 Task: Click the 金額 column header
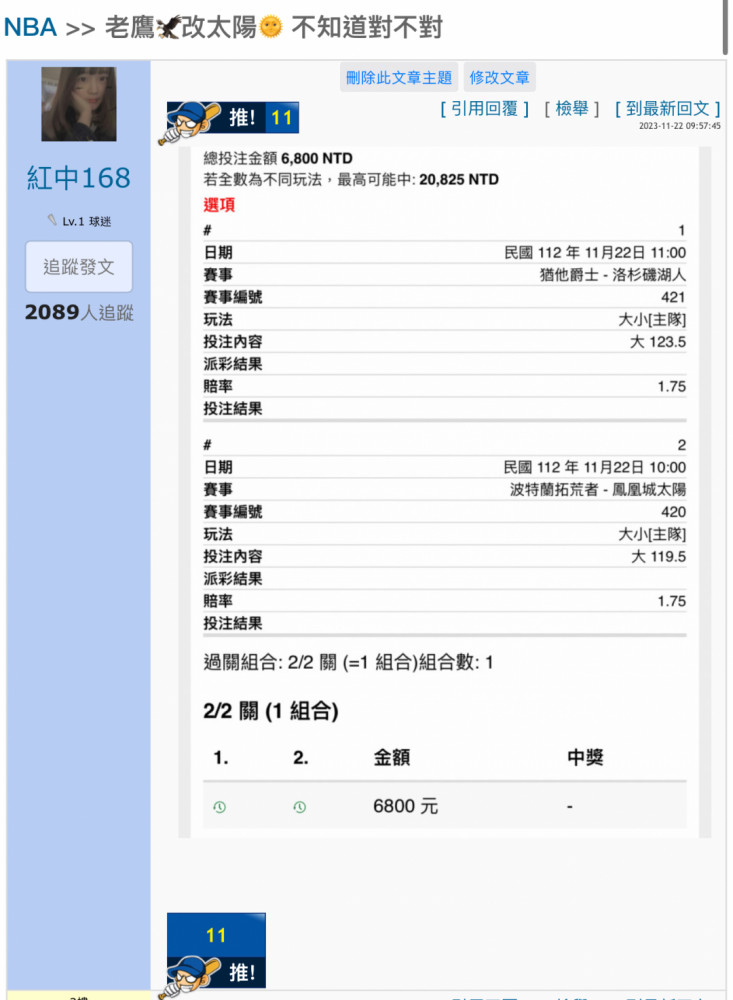pyautogui.click(x=391, y=758)
